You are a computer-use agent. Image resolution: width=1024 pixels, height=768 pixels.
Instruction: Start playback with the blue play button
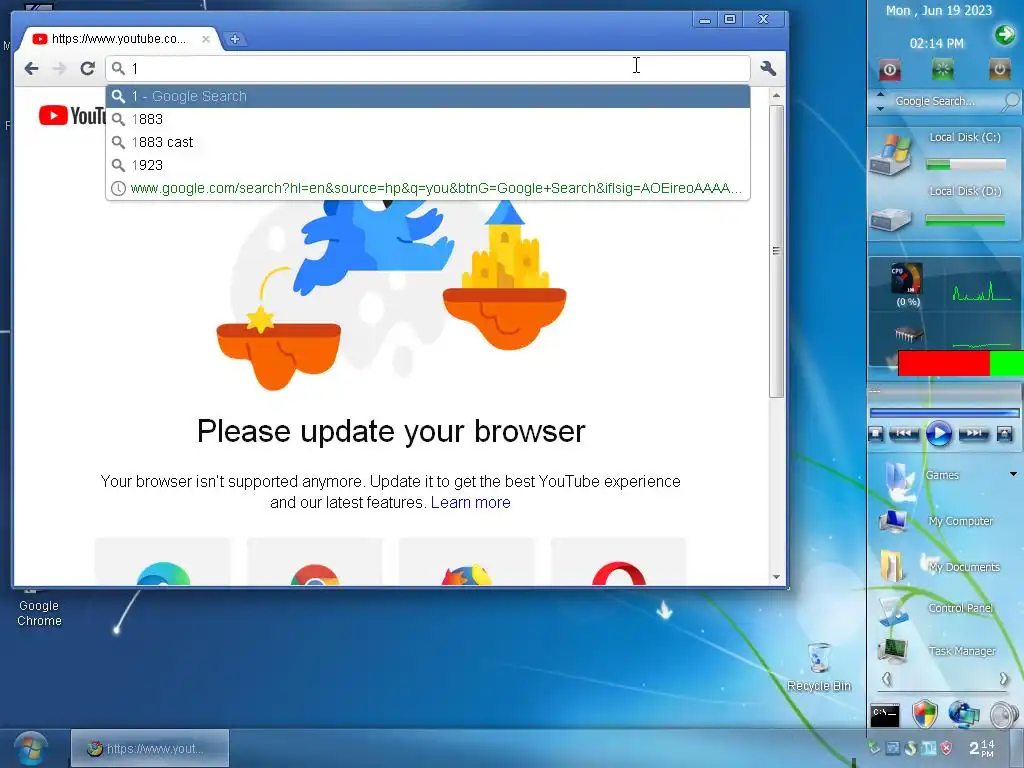pyautogui.click(x=938, y=433)
